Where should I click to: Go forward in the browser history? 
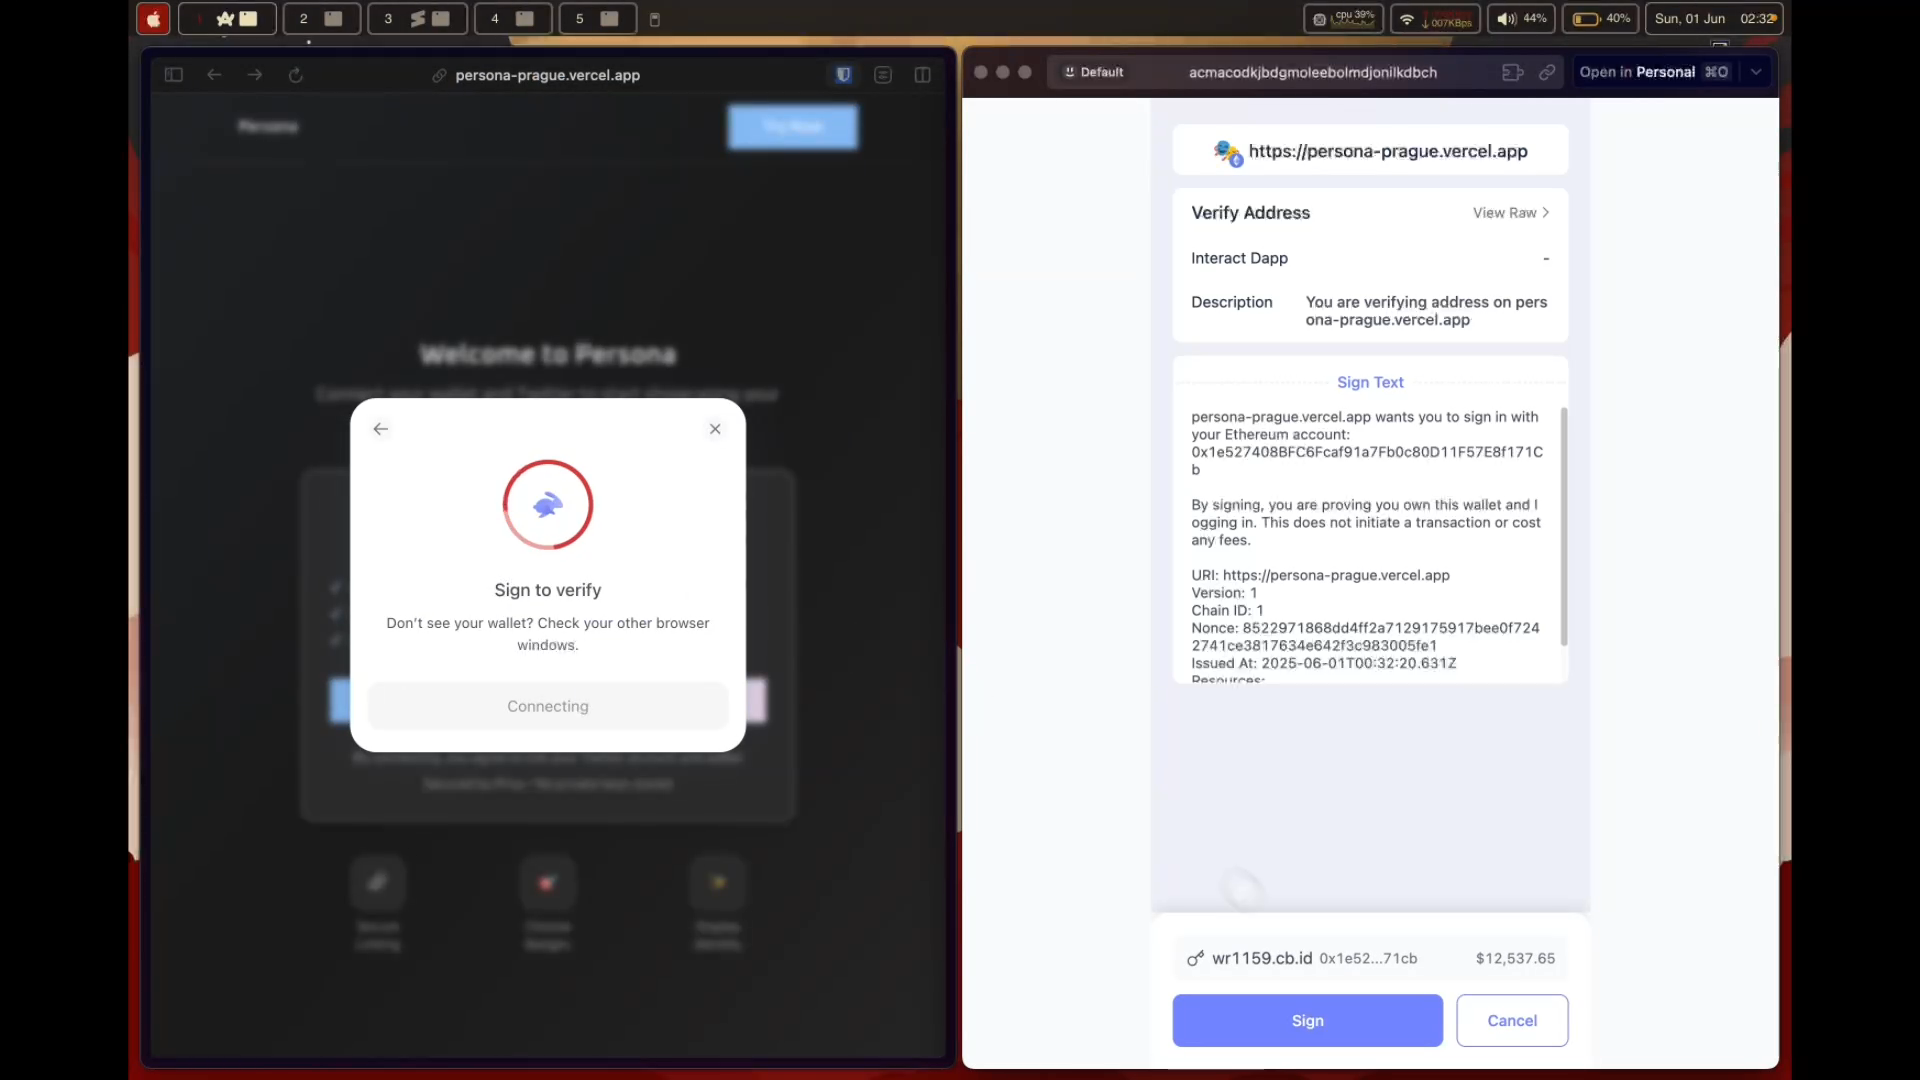click(255, 75)
